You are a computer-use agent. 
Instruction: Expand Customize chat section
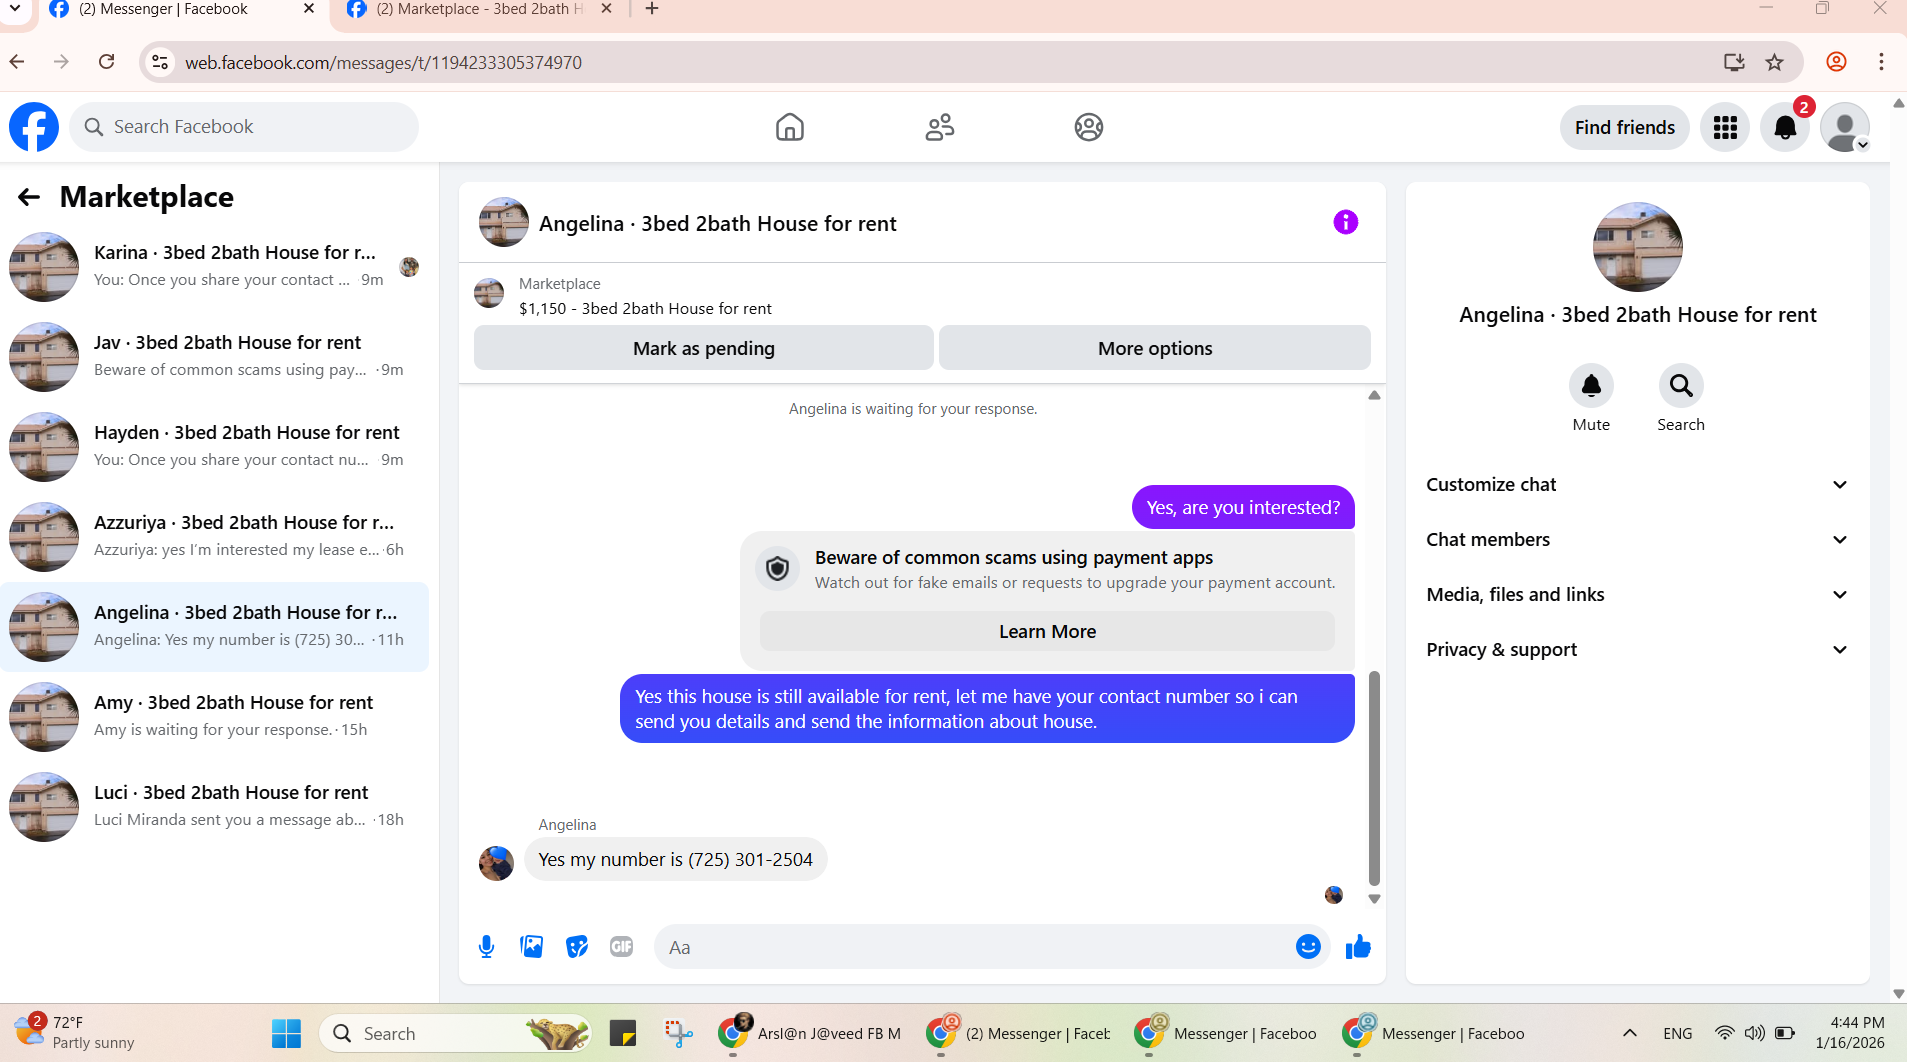point(1637,485)
